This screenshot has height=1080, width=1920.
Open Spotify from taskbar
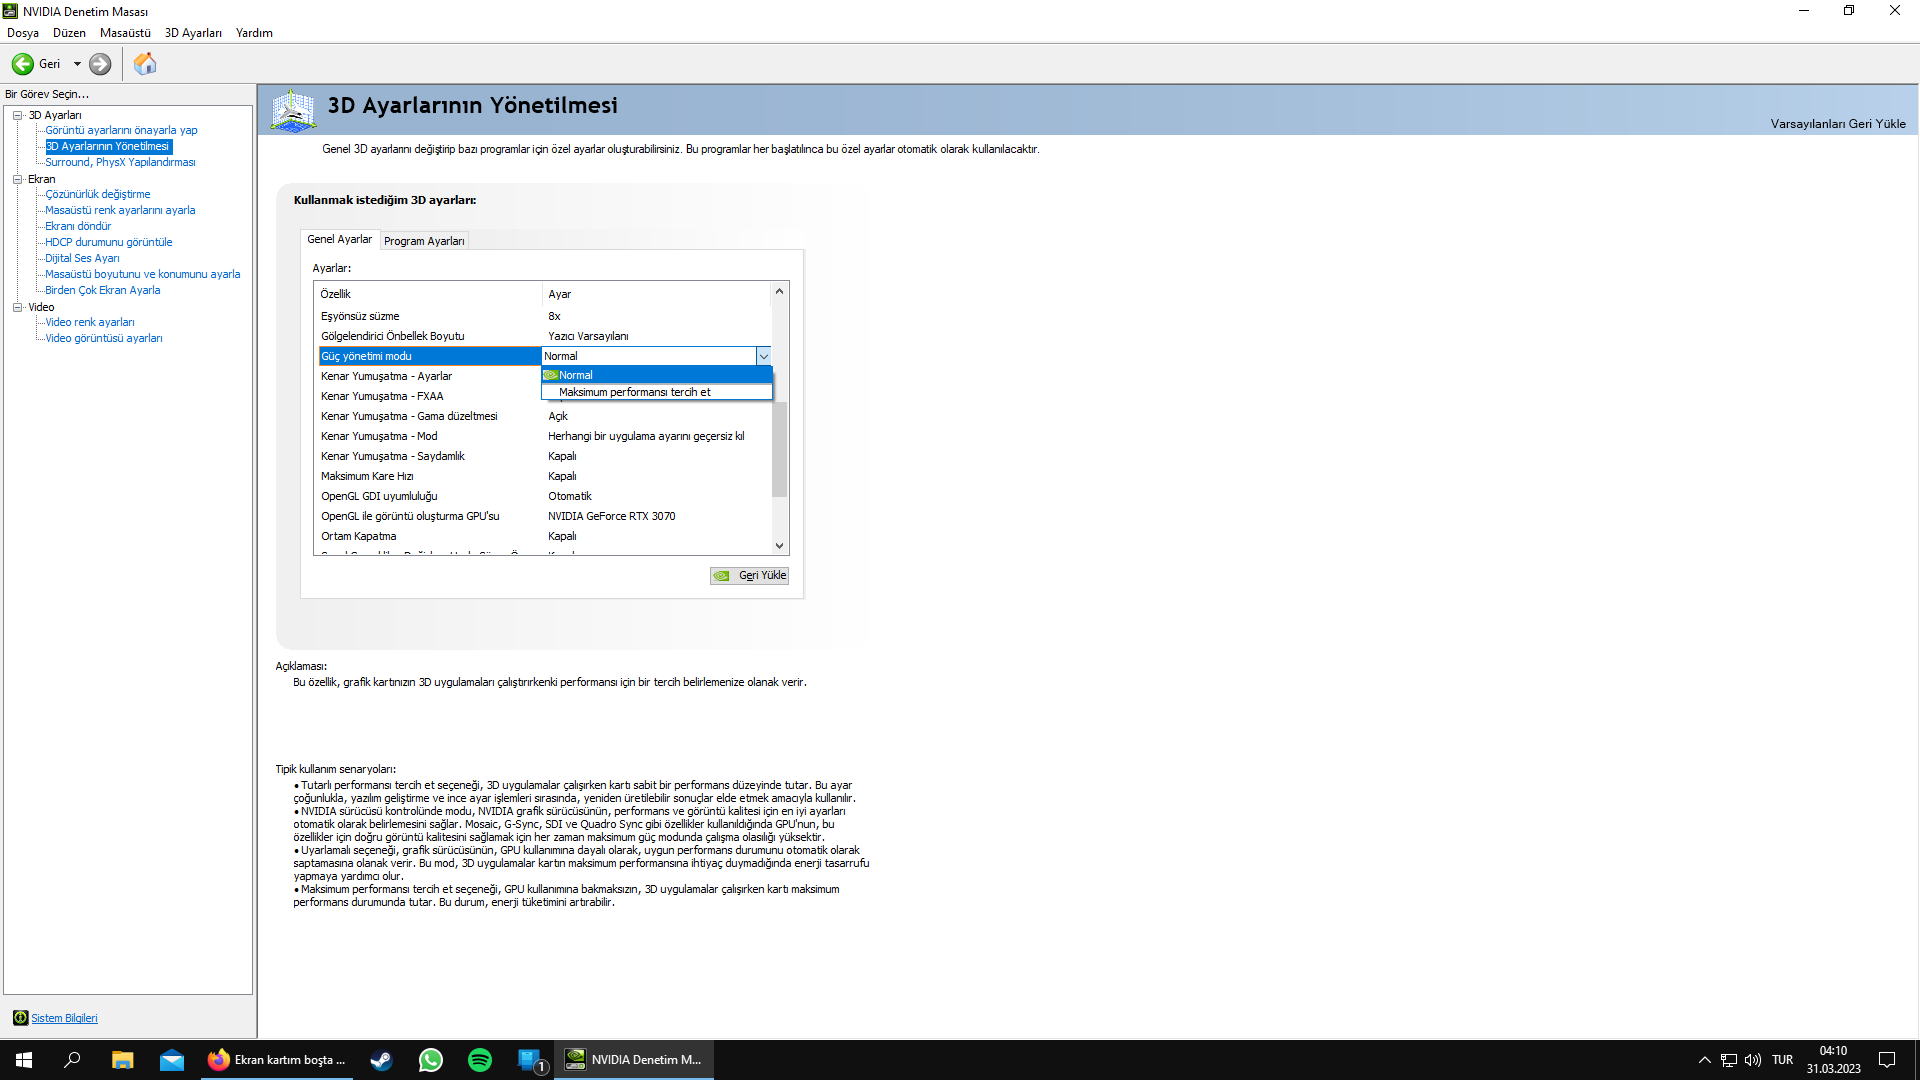(480, 1060)
